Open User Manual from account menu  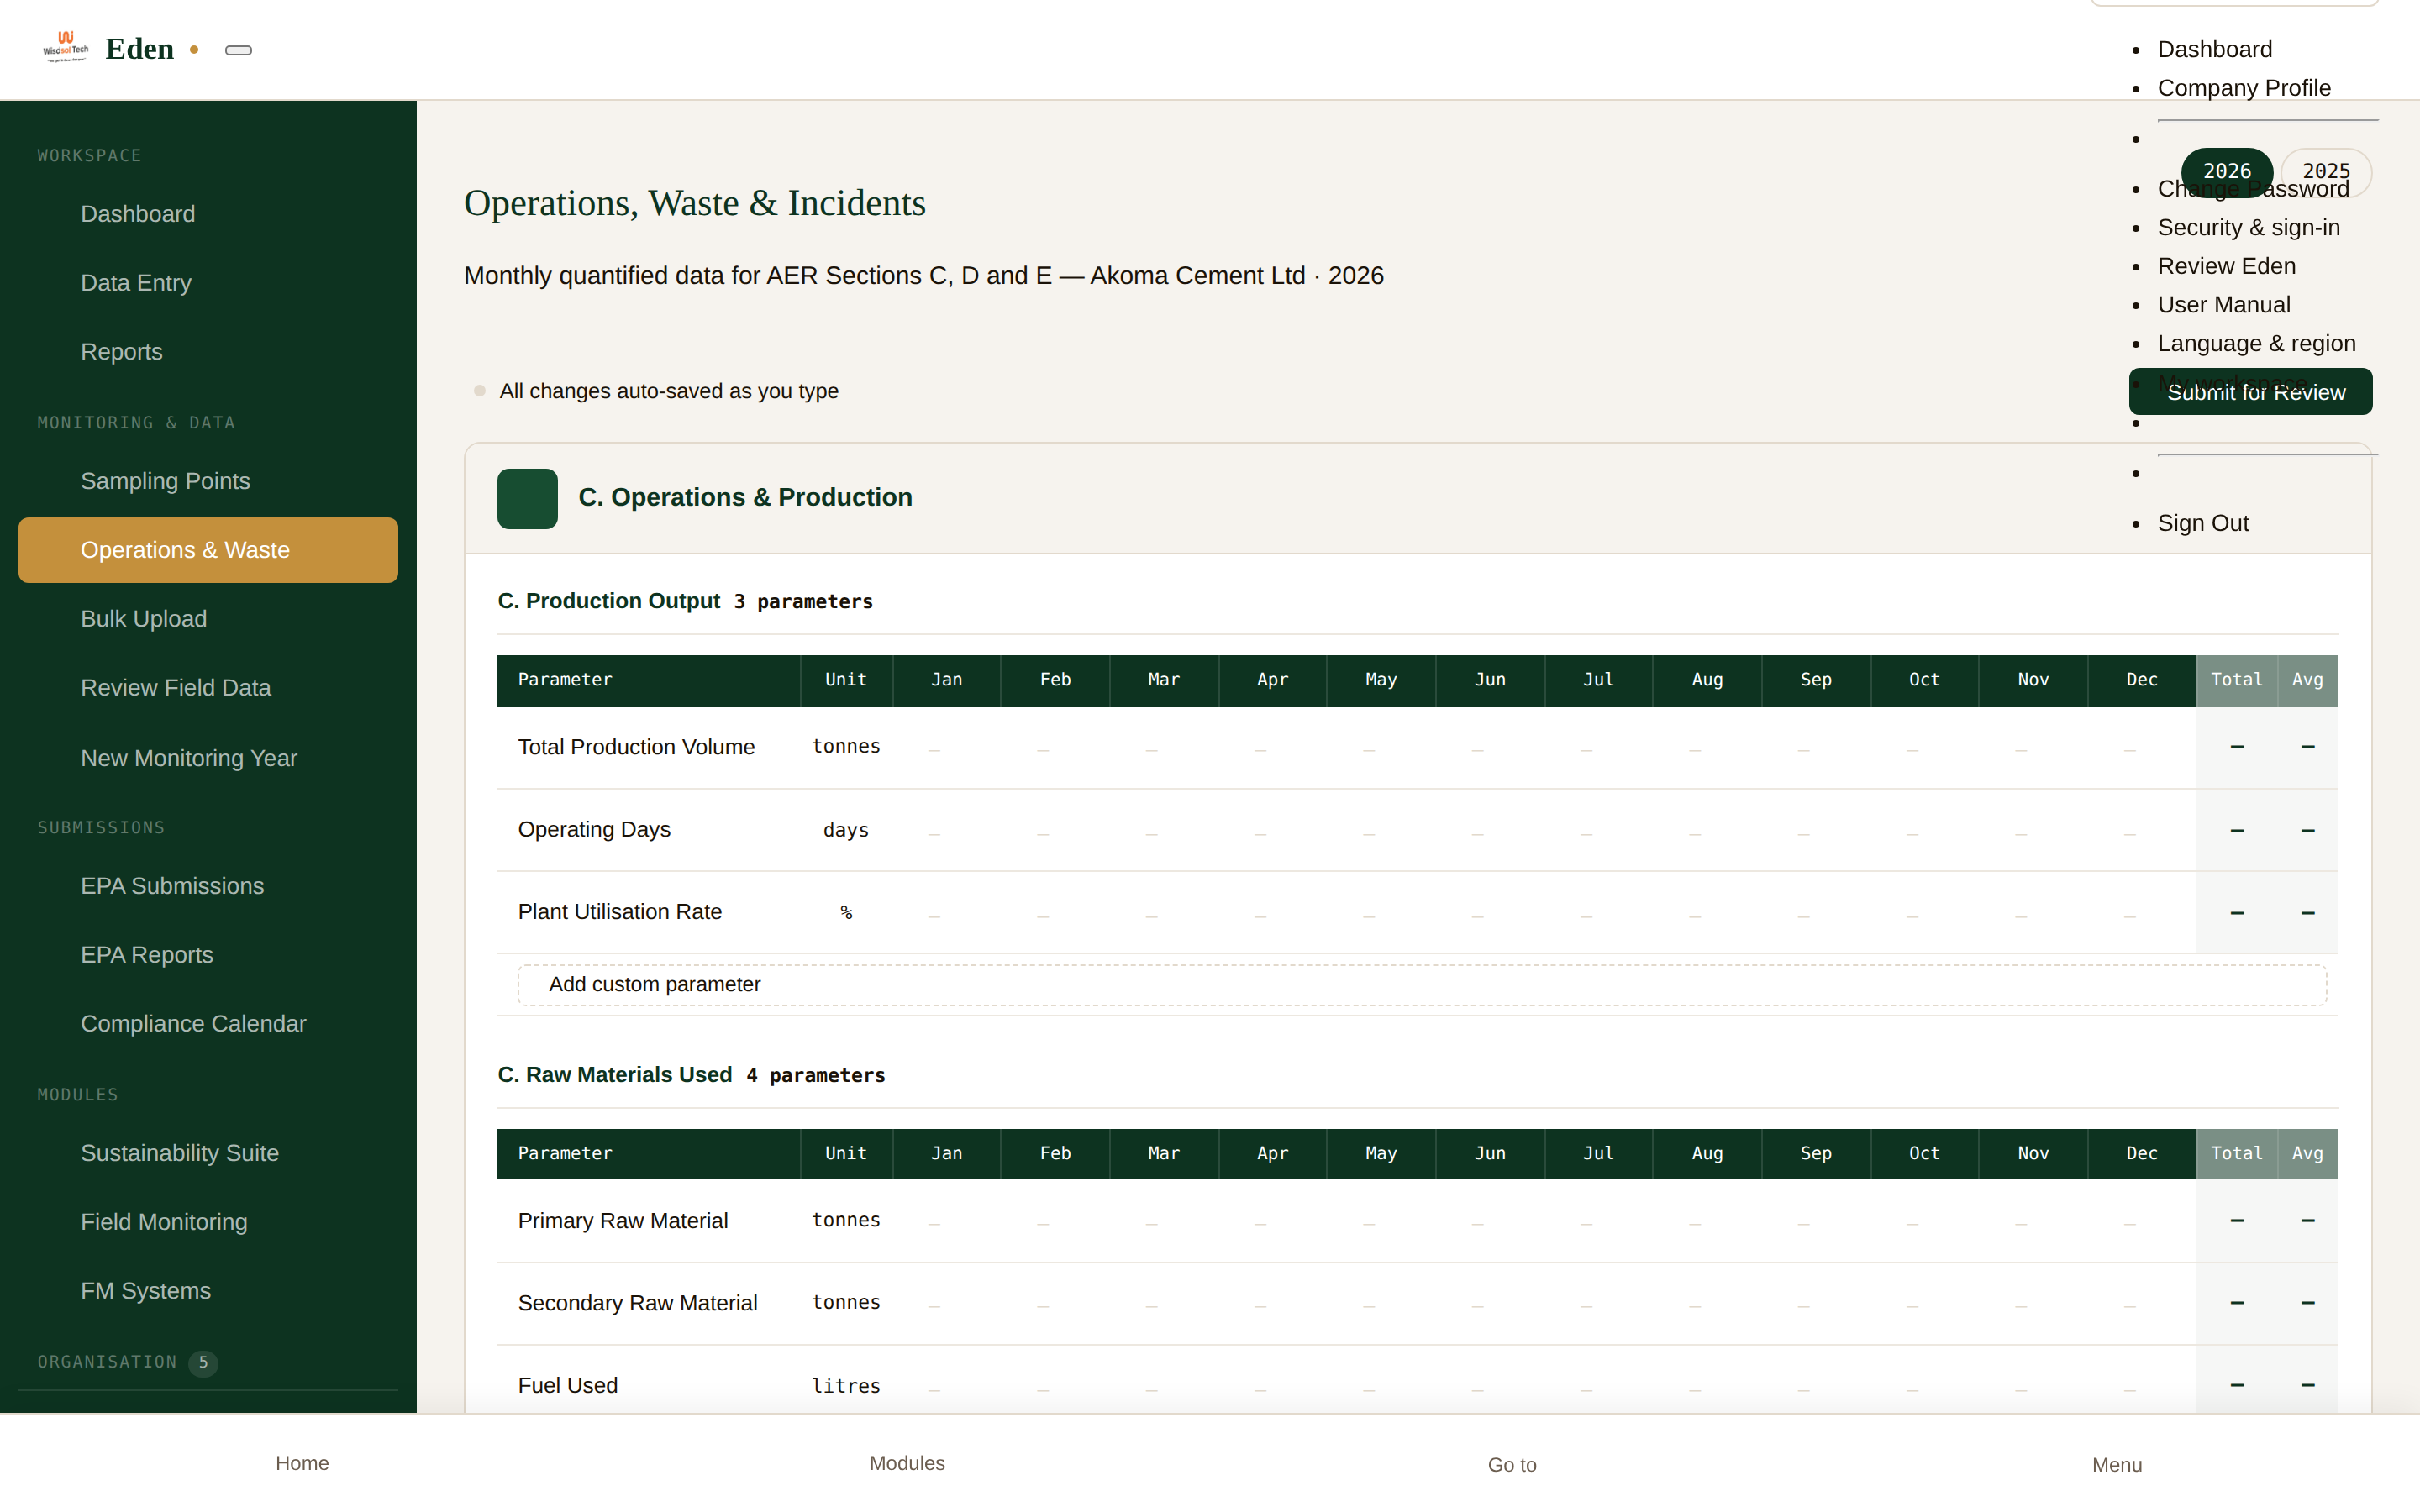point(2223,305)
